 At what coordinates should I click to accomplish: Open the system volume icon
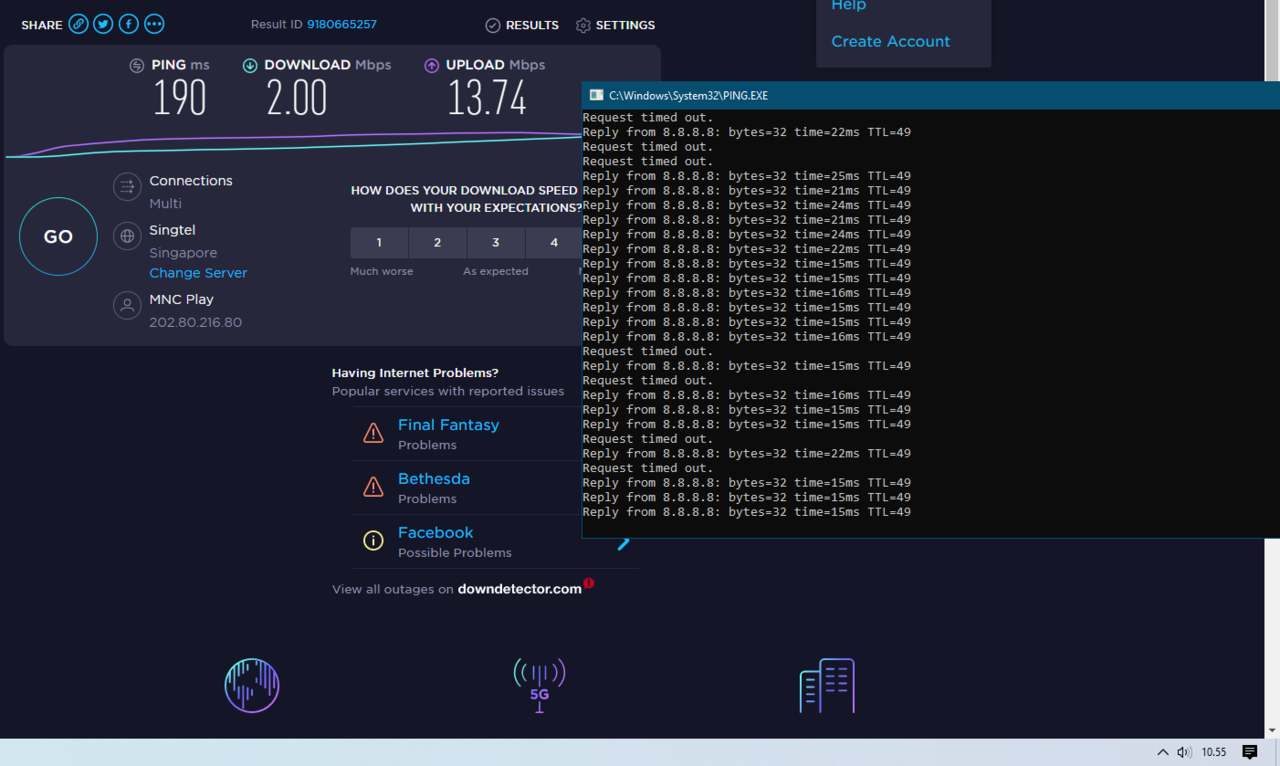(1184, 752)
